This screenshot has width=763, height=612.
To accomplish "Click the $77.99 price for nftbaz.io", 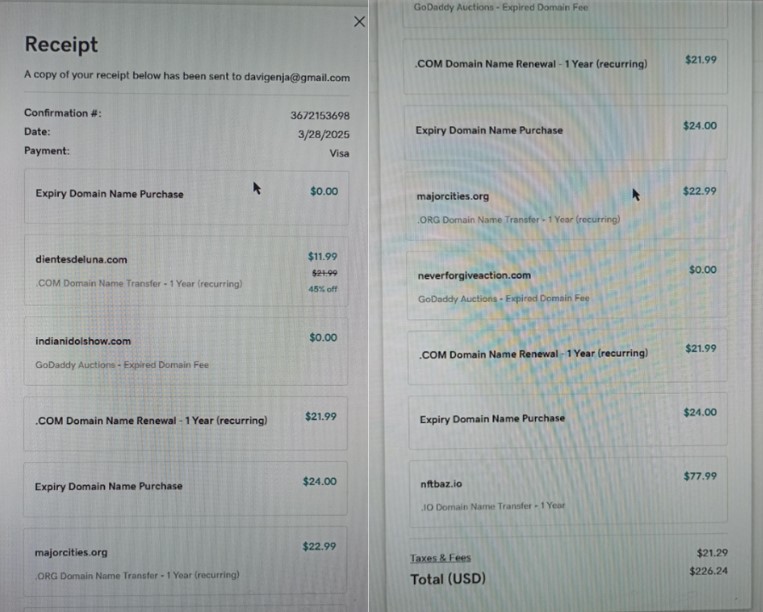I will (700, 476).
